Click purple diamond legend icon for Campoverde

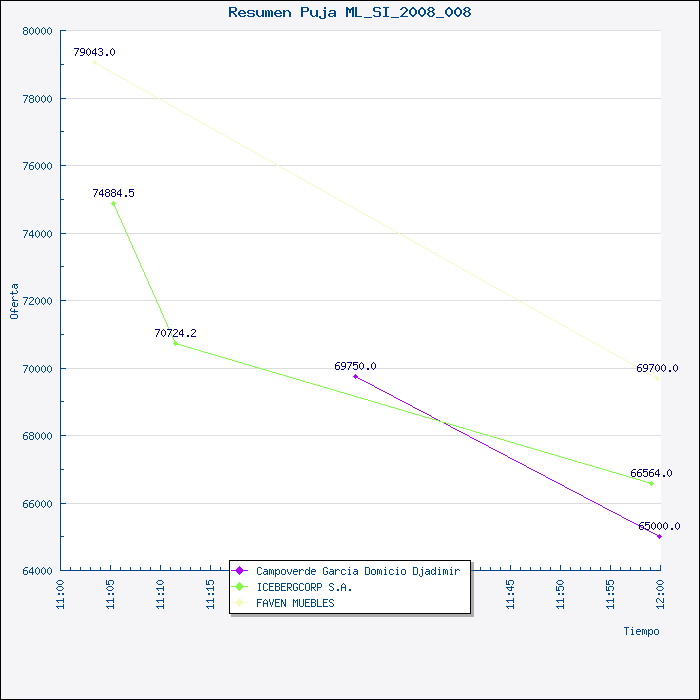pos(240,571)
